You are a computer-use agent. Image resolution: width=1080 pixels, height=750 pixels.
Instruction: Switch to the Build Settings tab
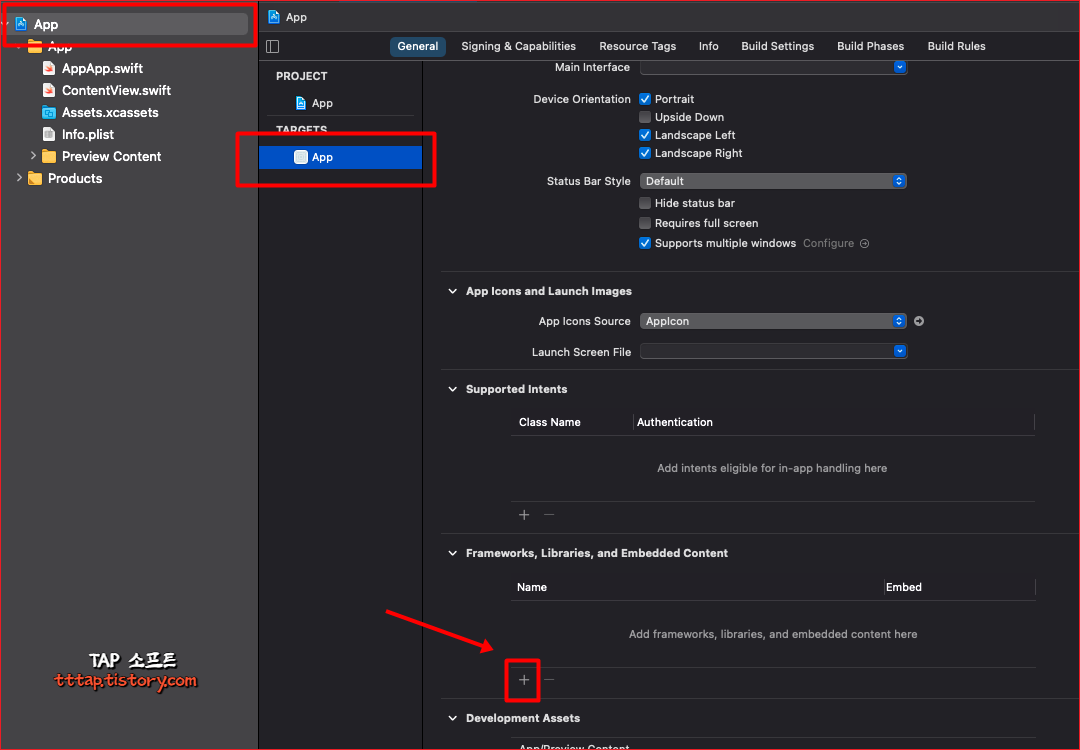pyautogui.click(x=778, y=46)
